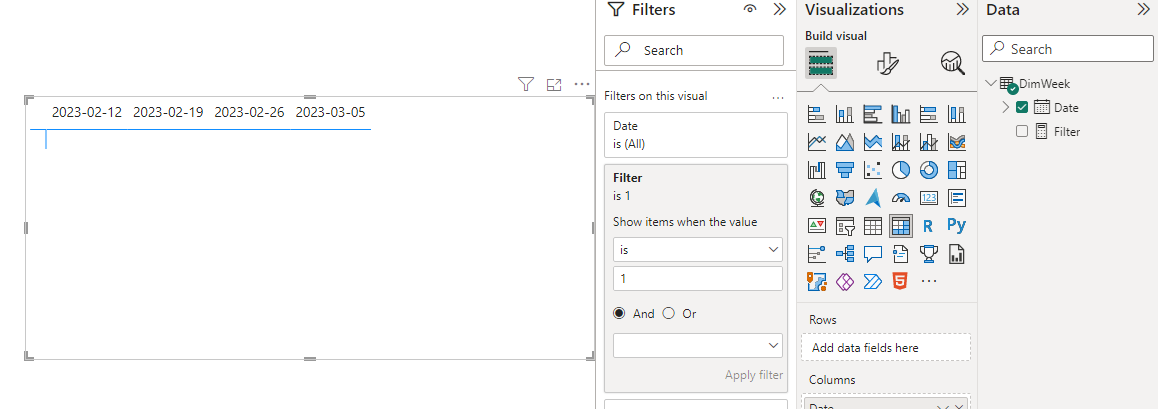Expand the Date is (All) filter card
Viewport: 1158px width, 409px height.
696,135
